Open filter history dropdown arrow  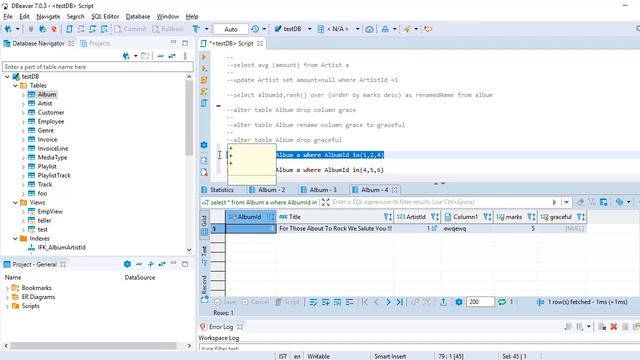[x=566, y=202]
